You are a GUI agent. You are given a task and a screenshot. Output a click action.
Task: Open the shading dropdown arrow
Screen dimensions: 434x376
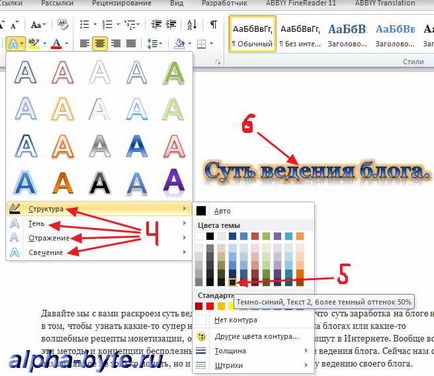coord(189,43)
